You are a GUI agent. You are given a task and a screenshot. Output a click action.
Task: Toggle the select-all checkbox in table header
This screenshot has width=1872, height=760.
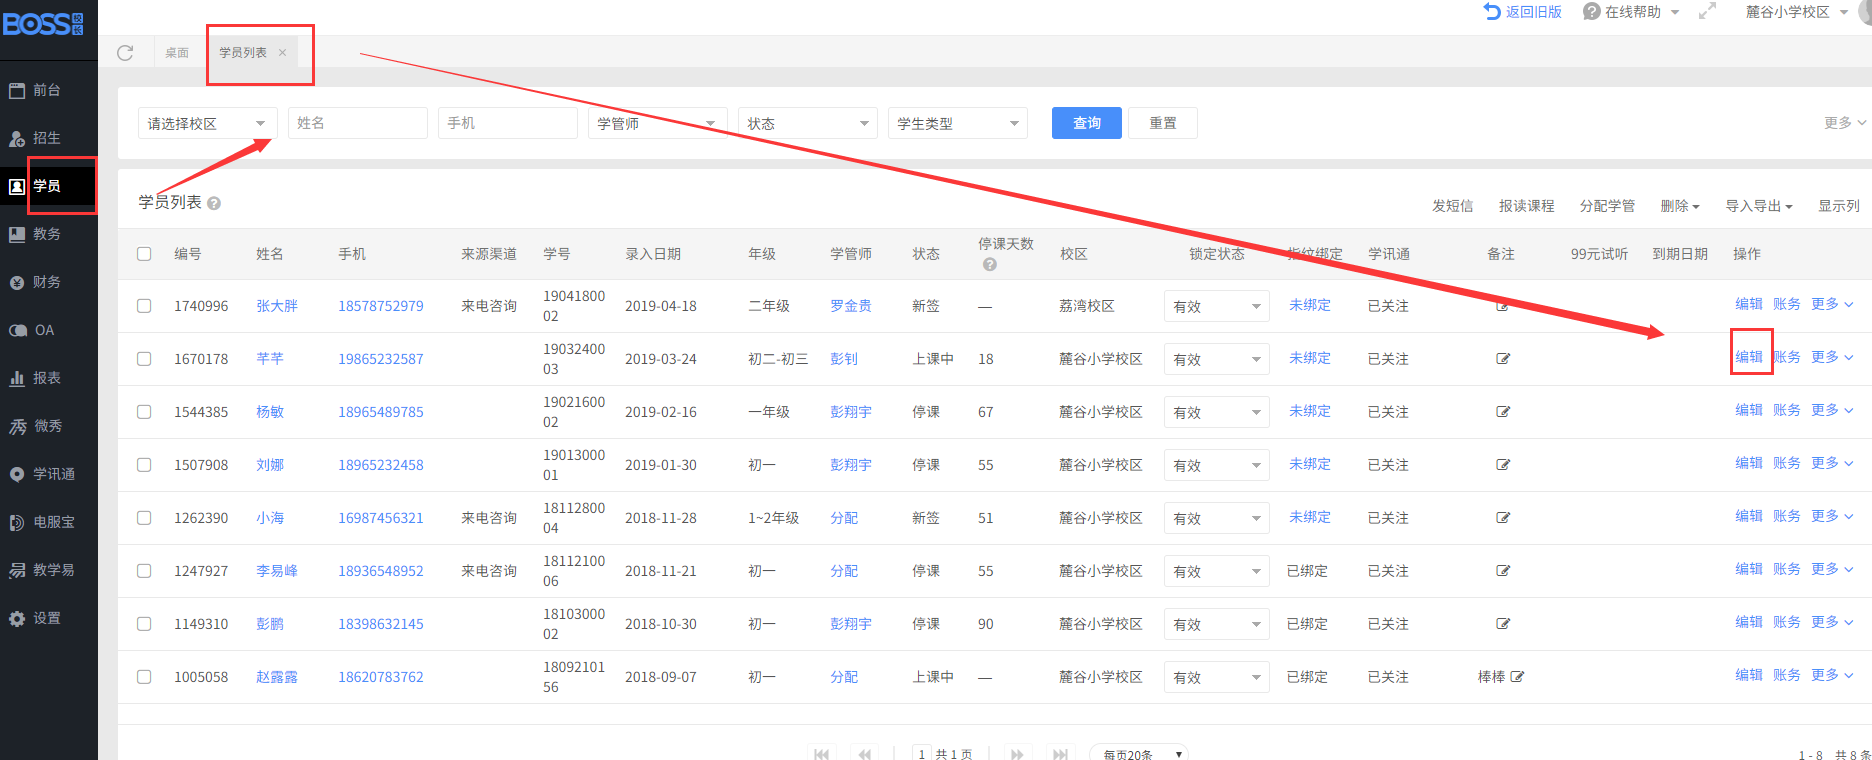pyautogui.click(x=144, y=254)
